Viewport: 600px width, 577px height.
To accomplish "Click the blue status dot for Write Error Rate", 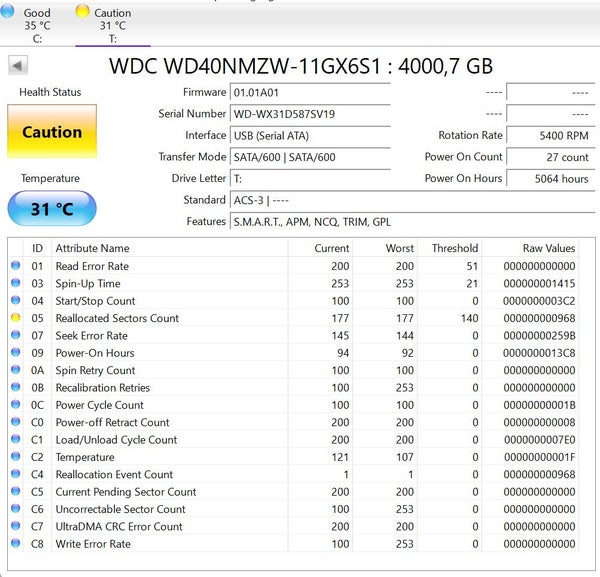I will point(16,543).
